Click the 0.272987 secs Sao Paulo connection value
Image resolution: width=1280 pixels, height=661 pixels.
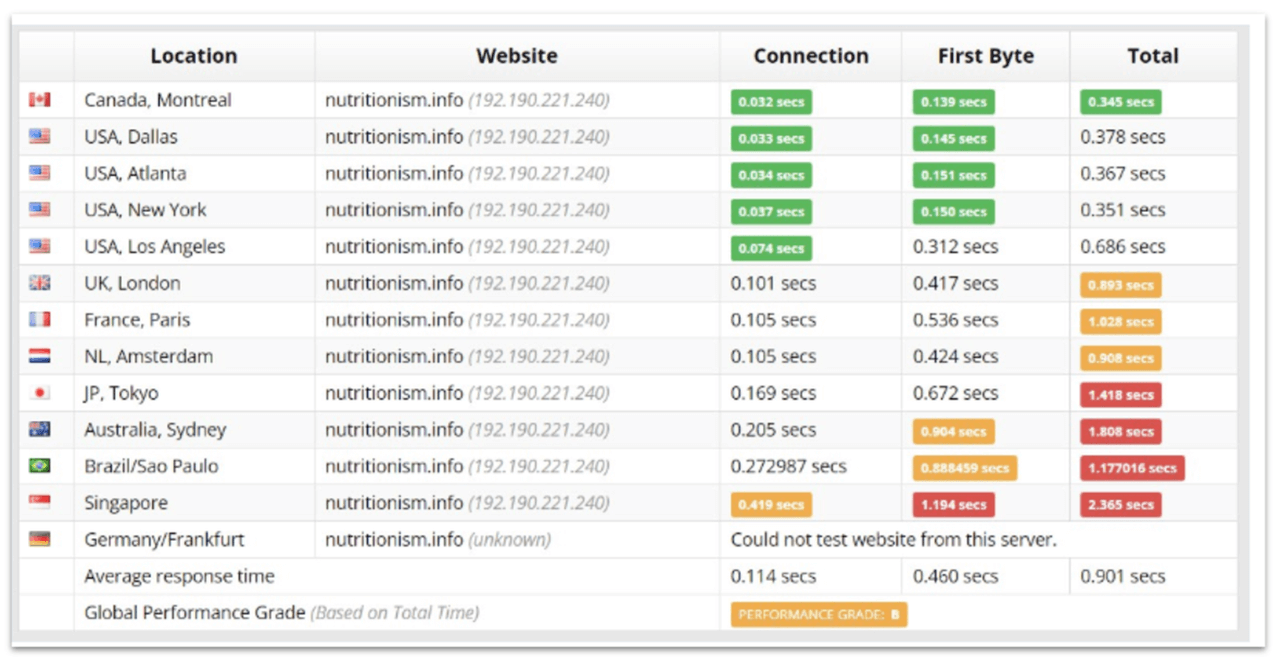789,467
